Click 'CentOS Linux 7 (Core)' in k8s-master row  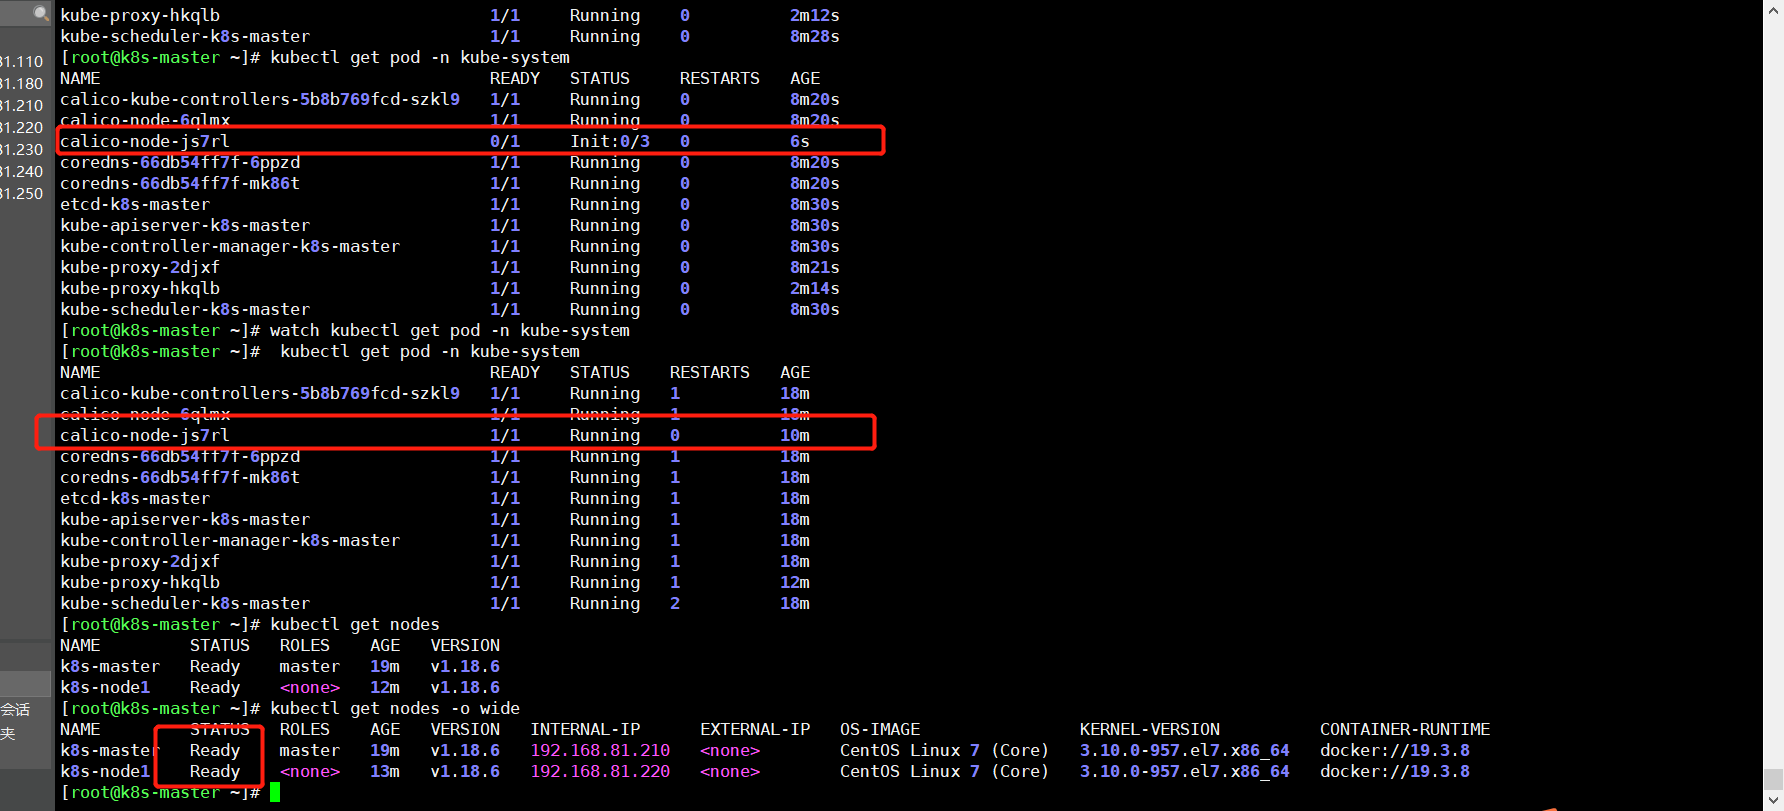click(x=945, y=750)
